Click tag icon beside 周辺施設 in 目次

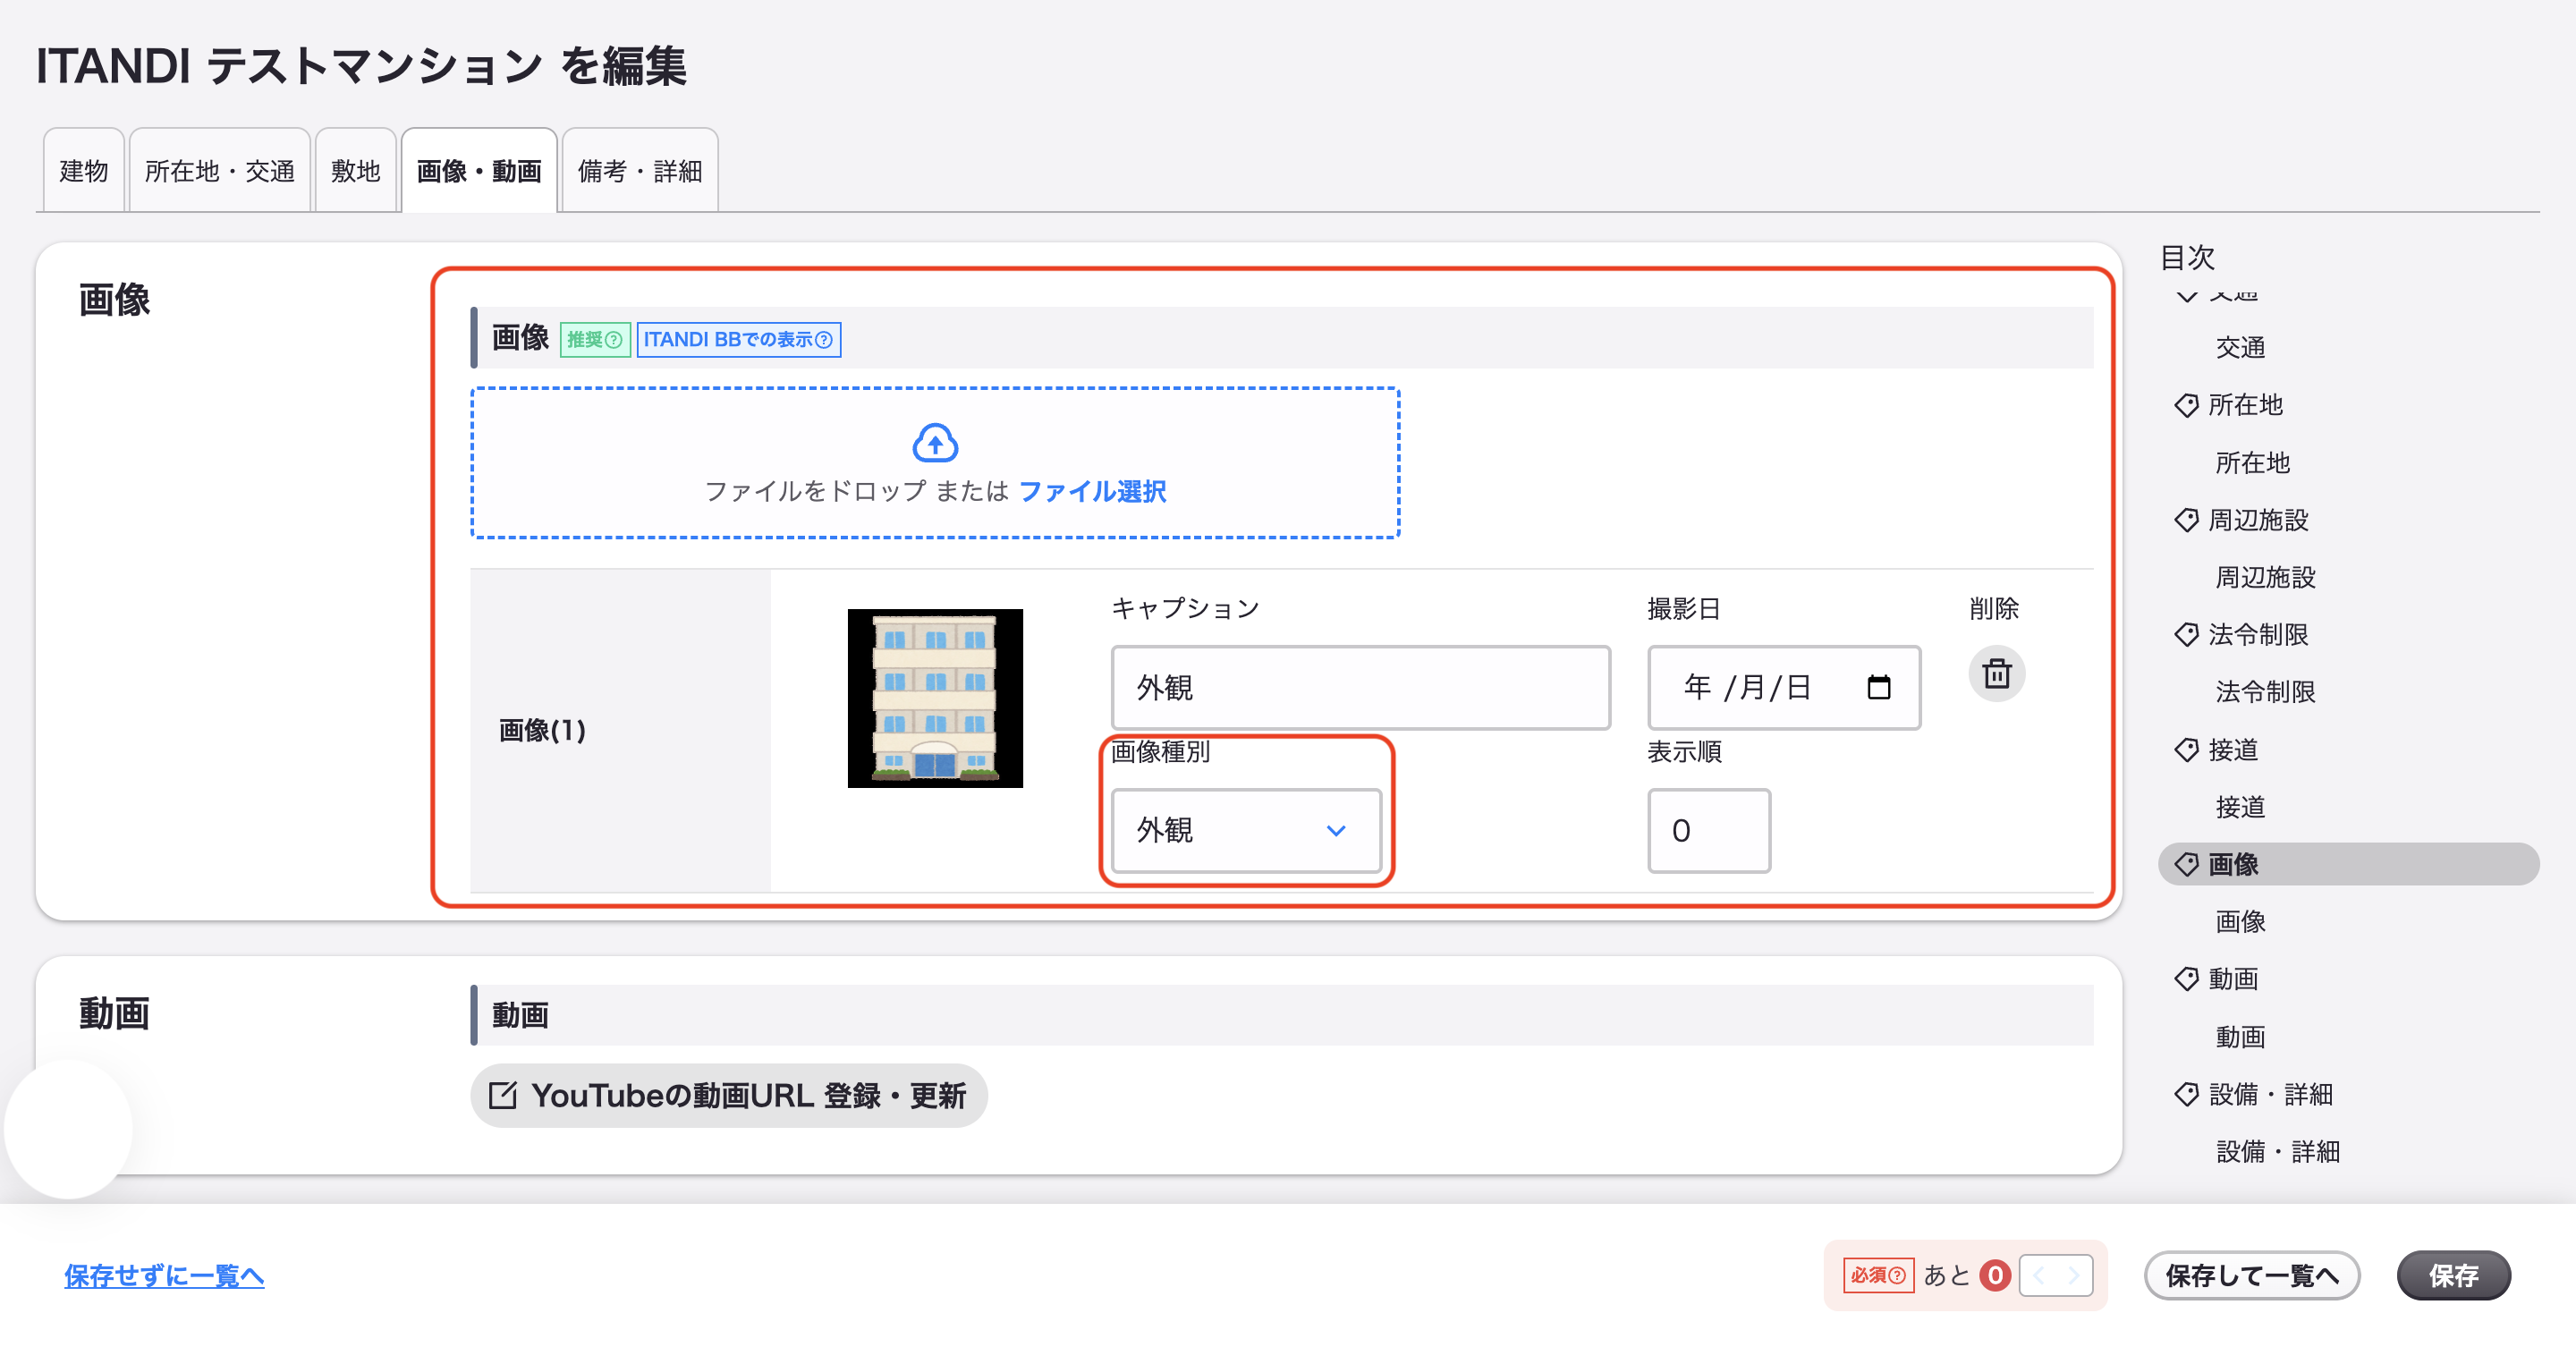[2186, 520]
